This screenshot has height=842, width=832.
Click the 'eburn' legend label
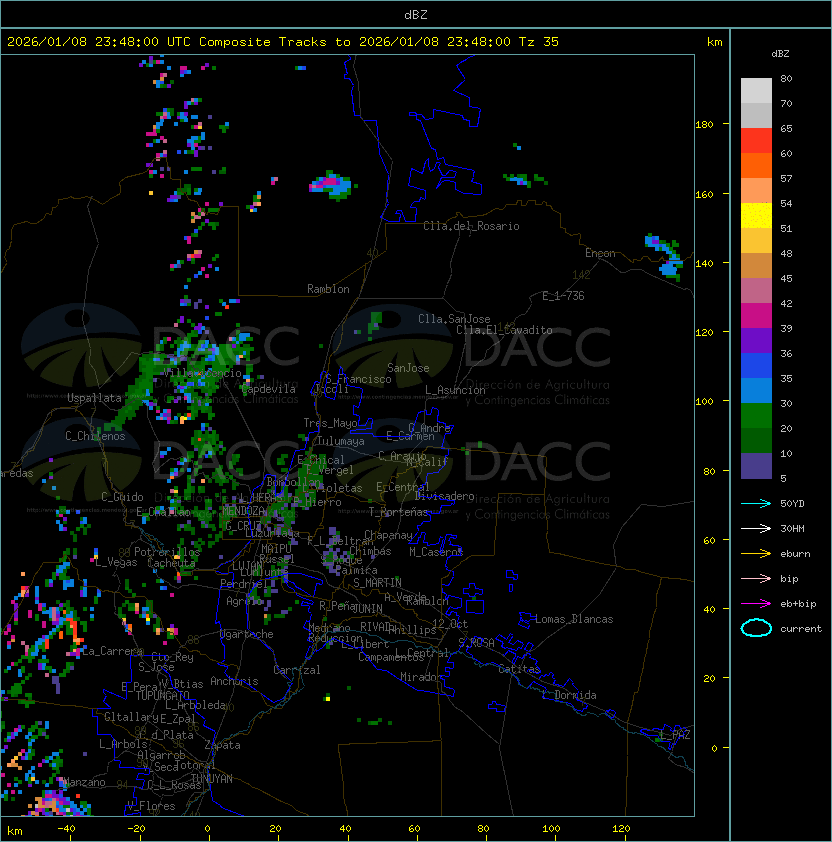pos(795,554)
